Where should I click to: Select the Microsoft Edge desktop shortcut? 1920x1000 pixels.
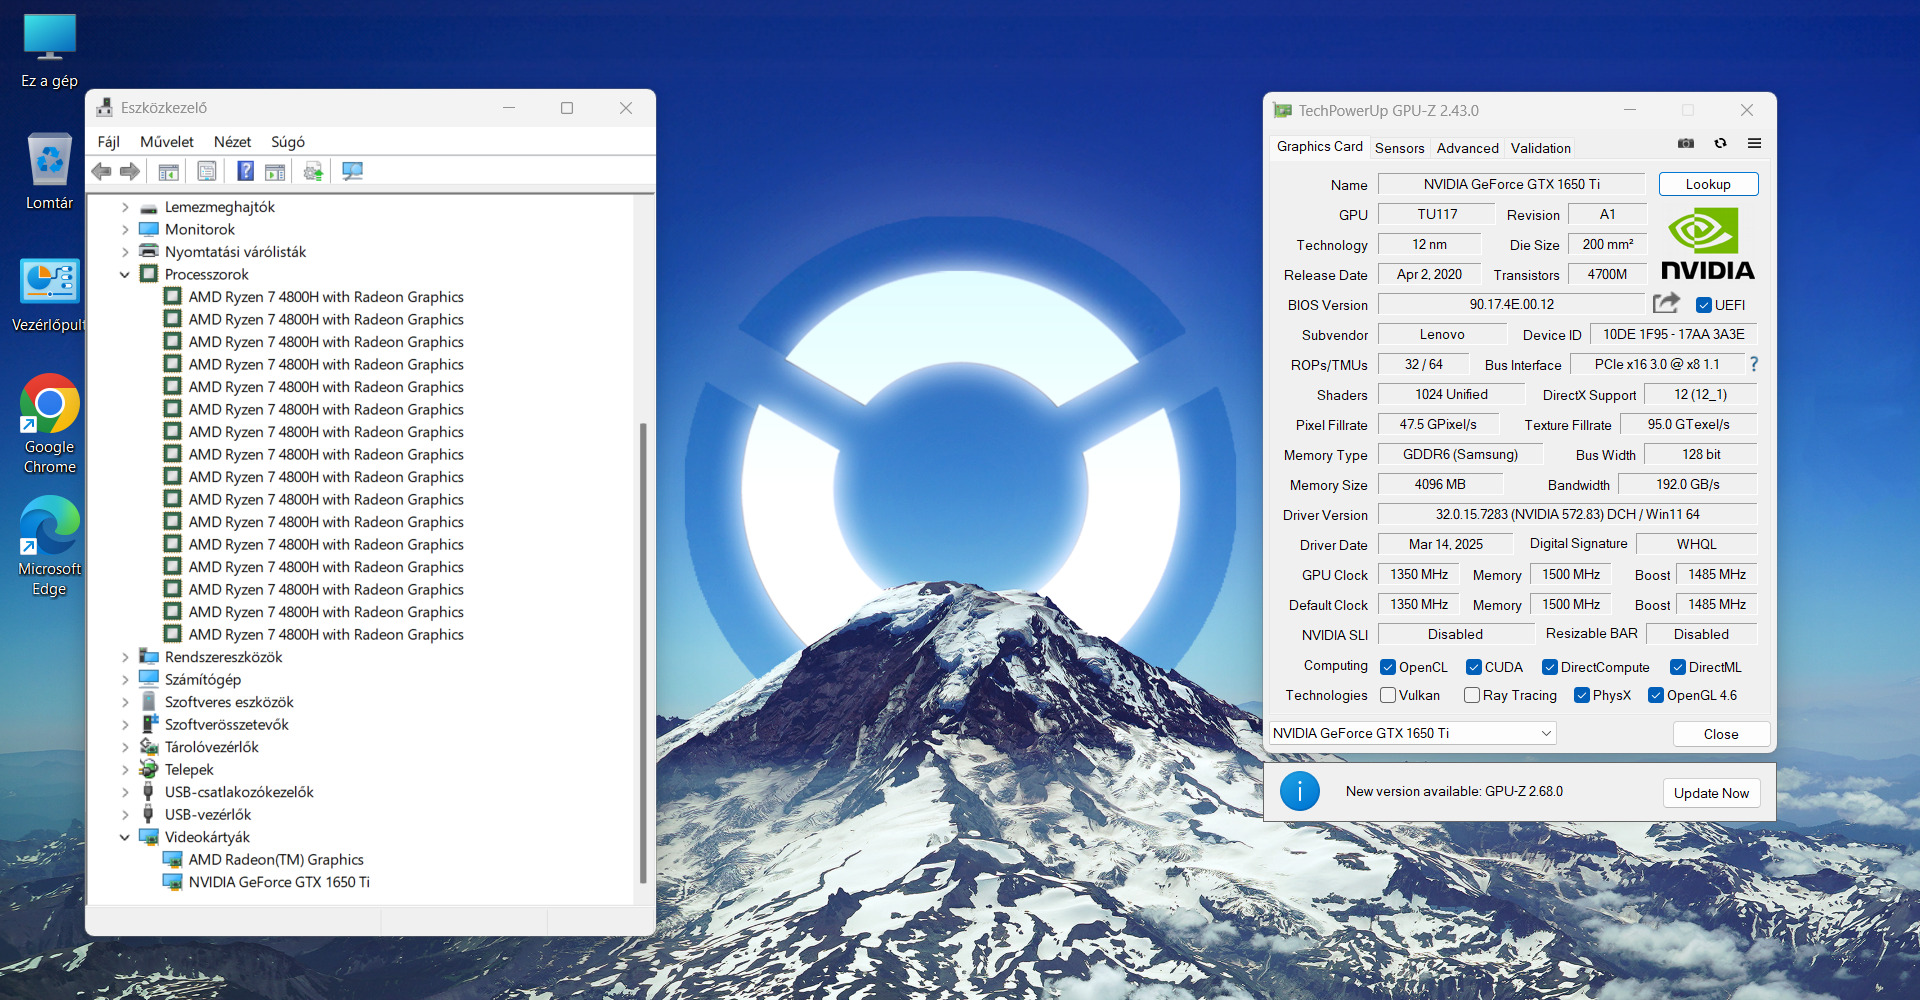(49, 546)
